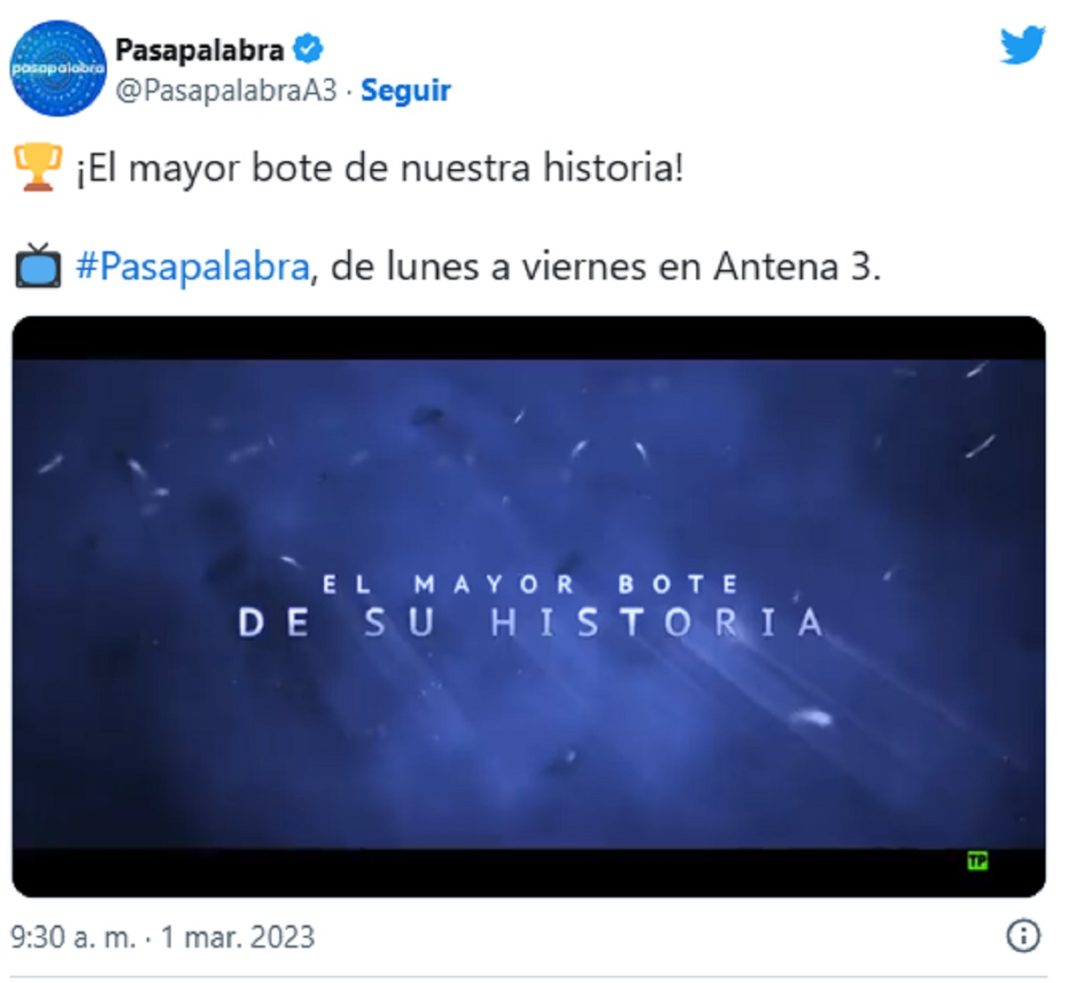Open the @PasapalabraA3 handle
Image resolution: width=1068 pixels, height=983 pixels.
click(226, 90)
